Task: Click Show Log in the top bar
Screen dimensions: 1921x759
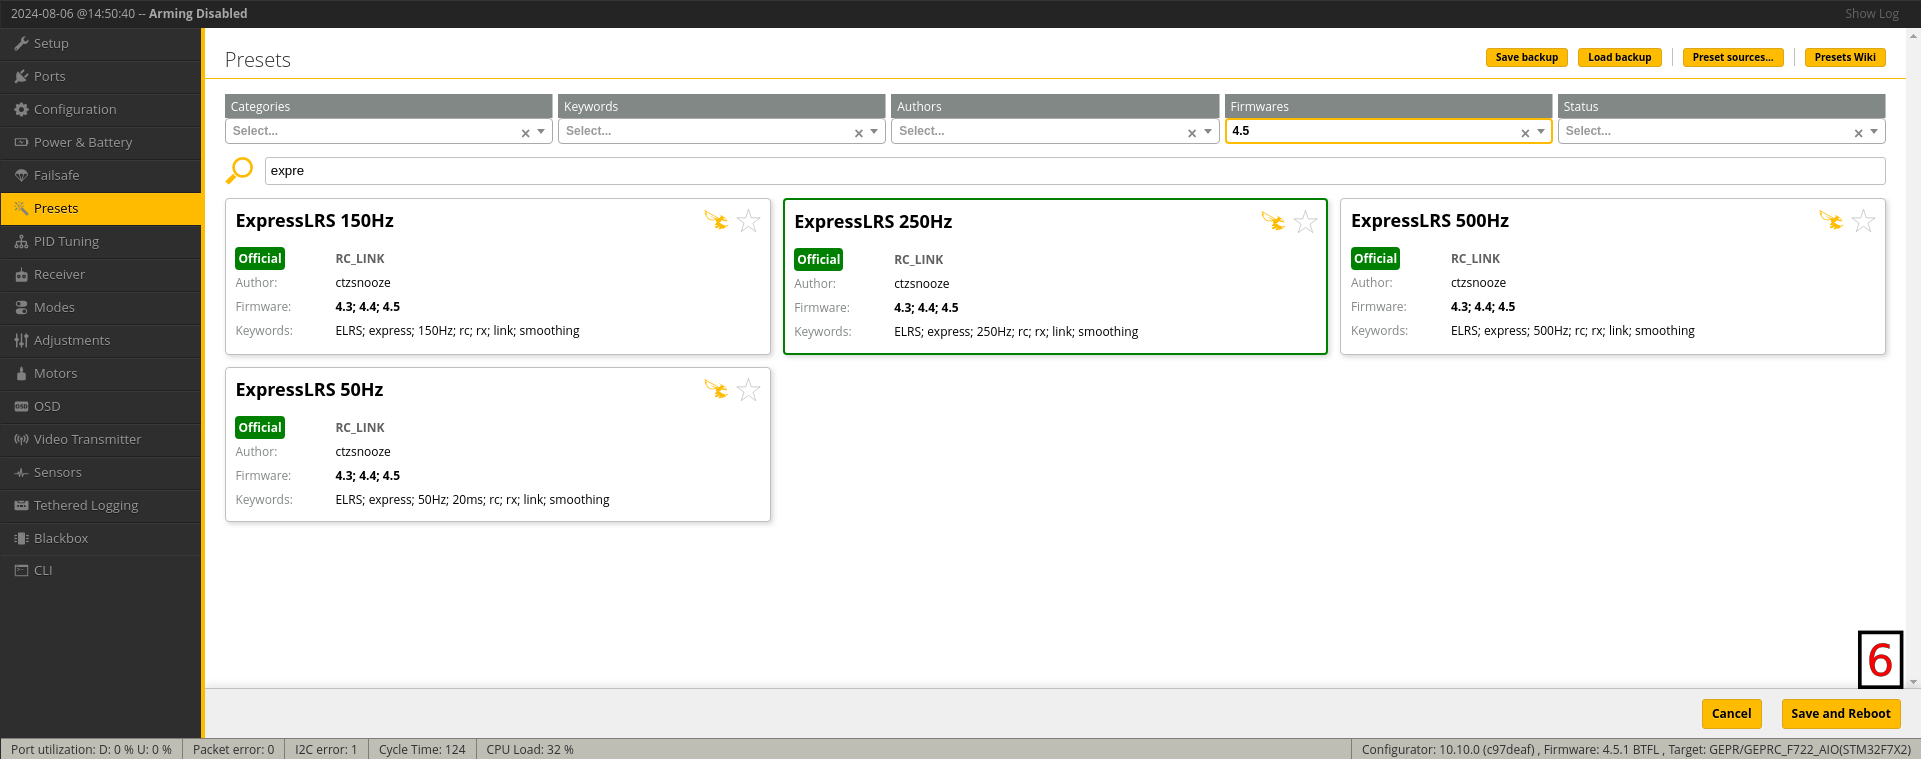Action: 1871,14
